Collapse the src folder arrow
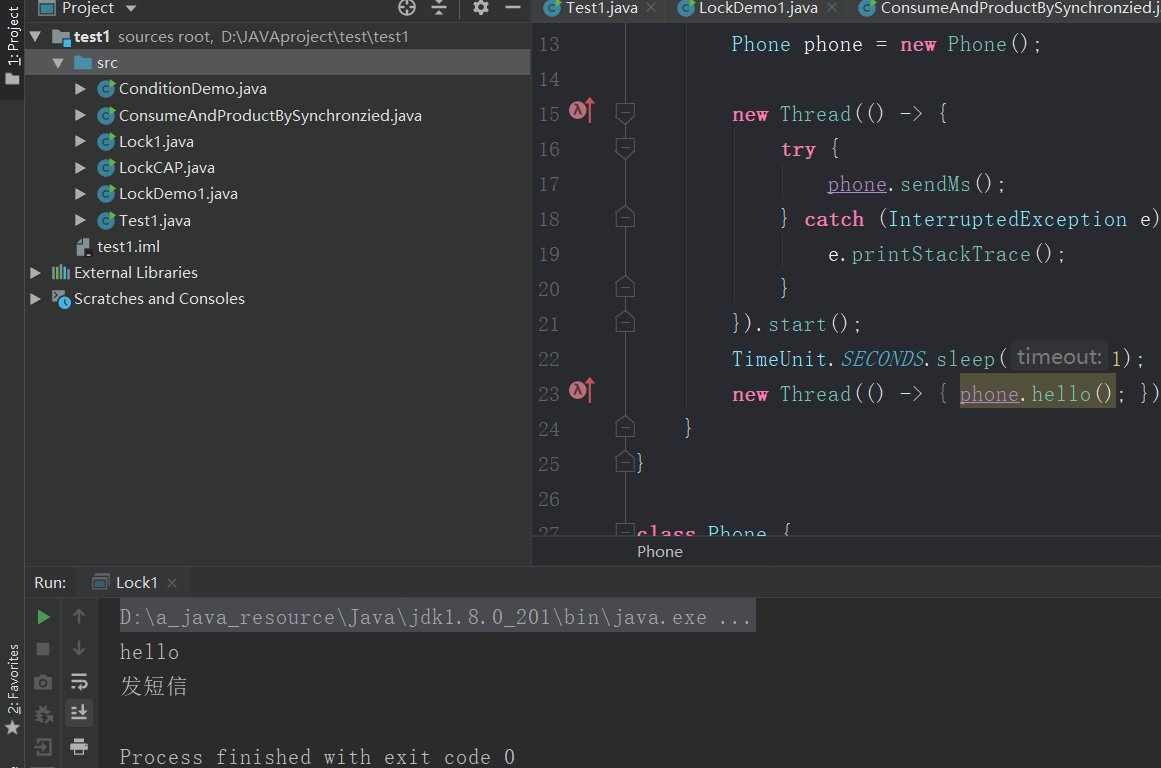1161x768 pixels. [58, 63]
